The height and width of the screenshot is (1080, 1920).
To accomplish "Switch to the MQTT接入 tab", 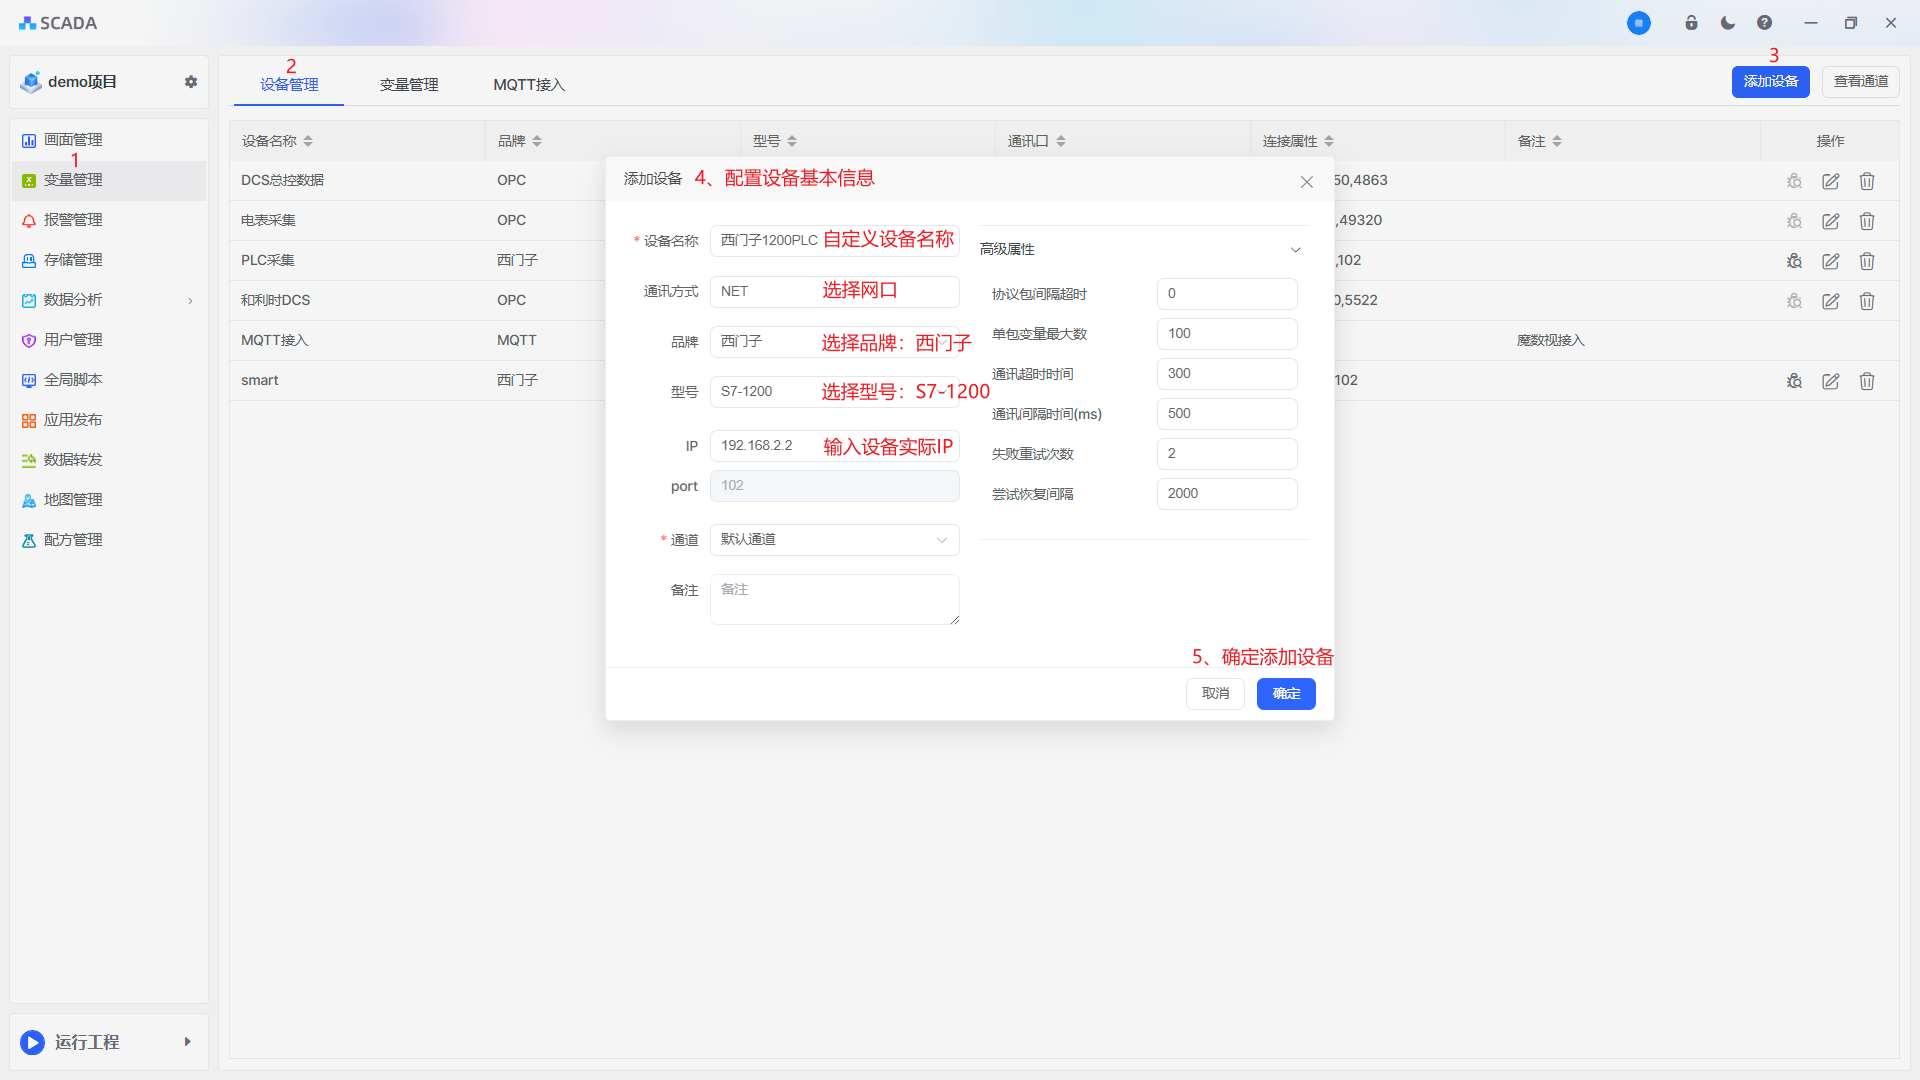I will pos(529,85).
